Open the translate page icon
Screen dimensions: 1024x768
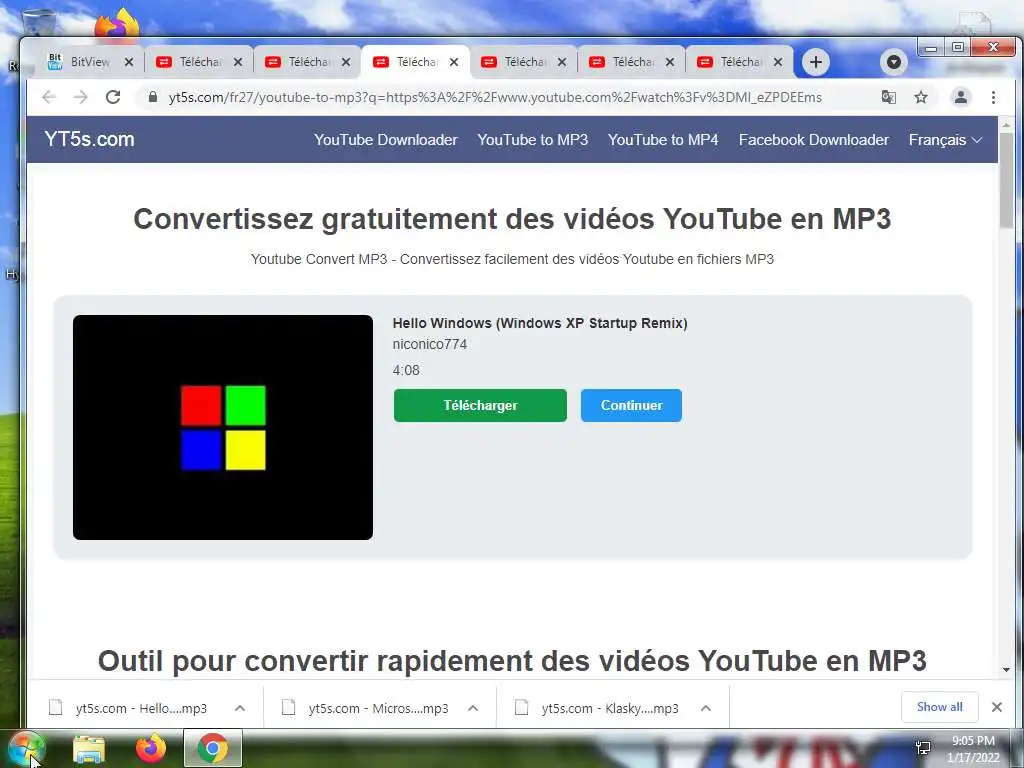(x=889, y=97)
